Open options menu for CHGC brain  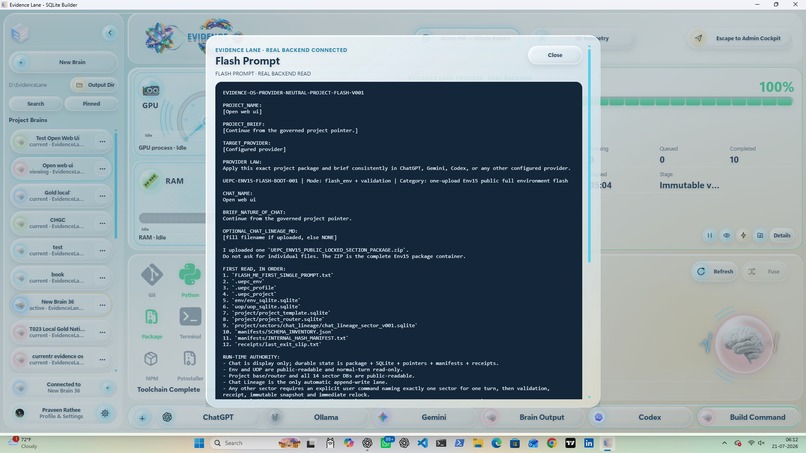point(102,223)
